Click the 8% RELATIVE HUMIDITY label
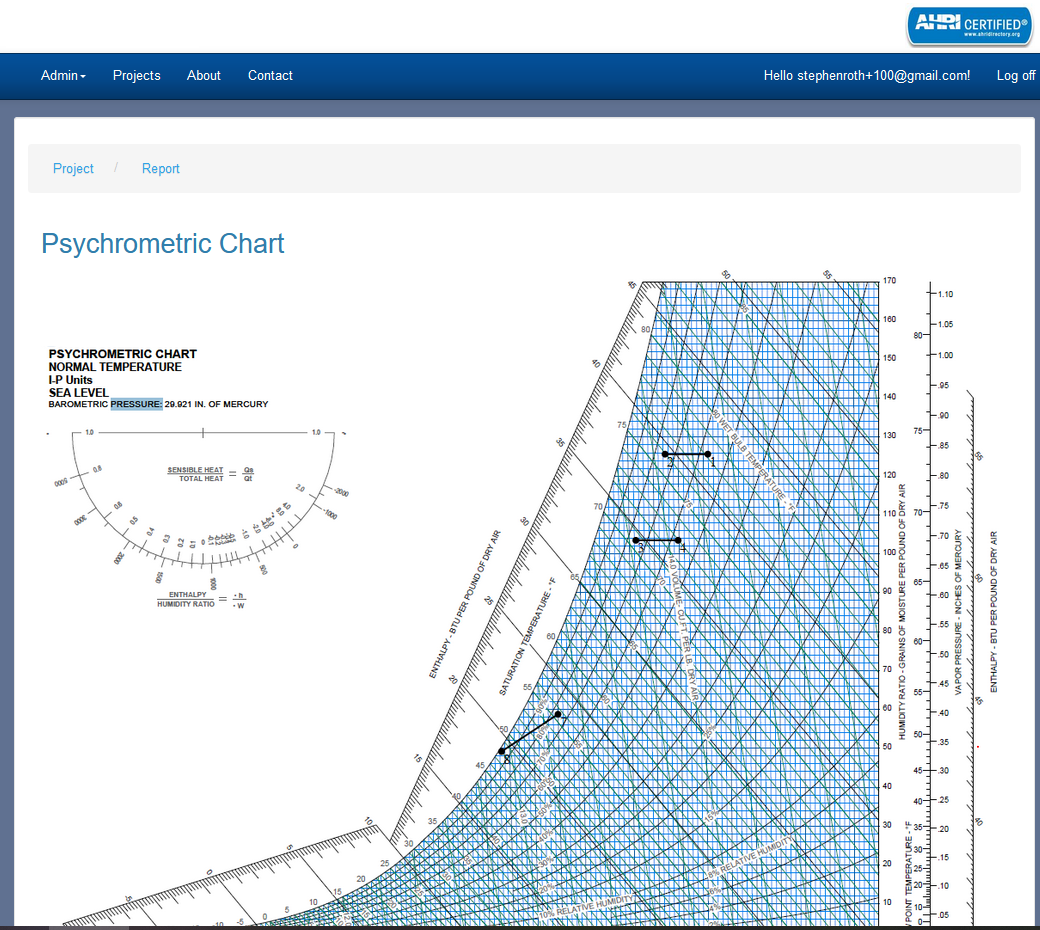The image size is (1040, 930). point(750,856)
